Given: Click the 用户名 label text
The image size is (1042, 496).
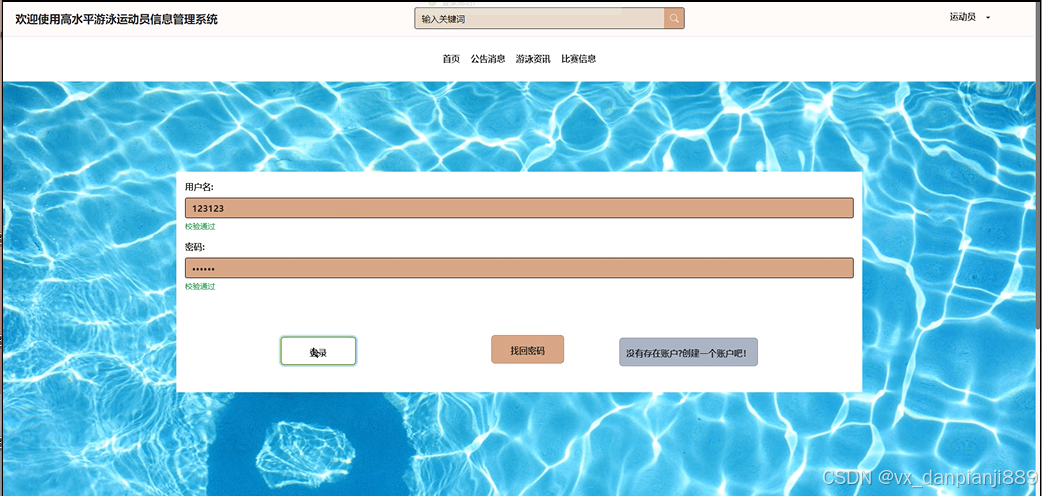Looking at the screenshot, I should pyautogui.click(x=199, y=187).
